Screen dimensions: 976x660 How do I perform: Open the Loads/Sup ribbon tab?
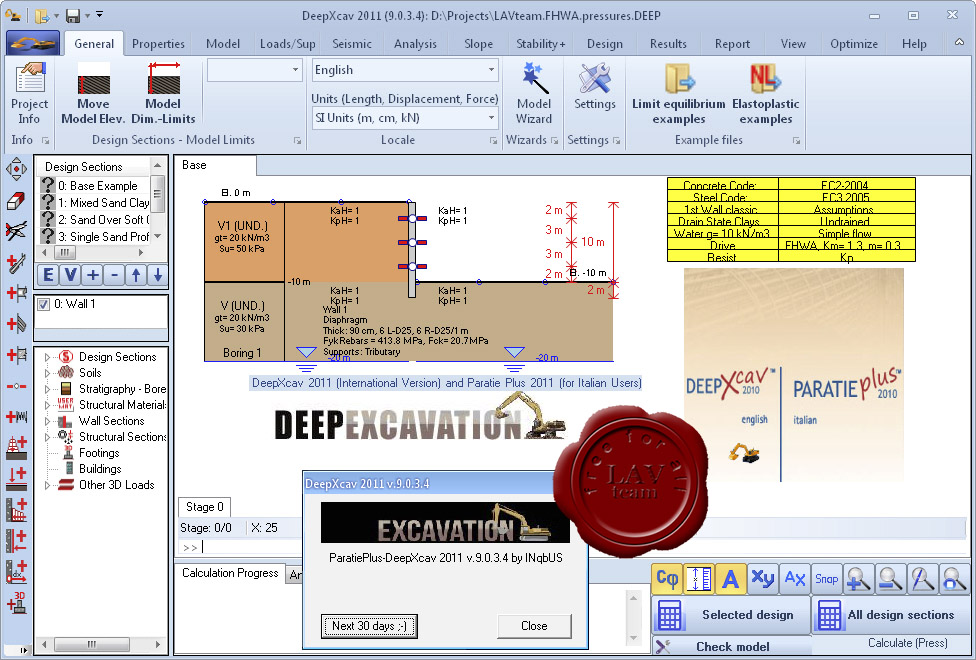288,44
